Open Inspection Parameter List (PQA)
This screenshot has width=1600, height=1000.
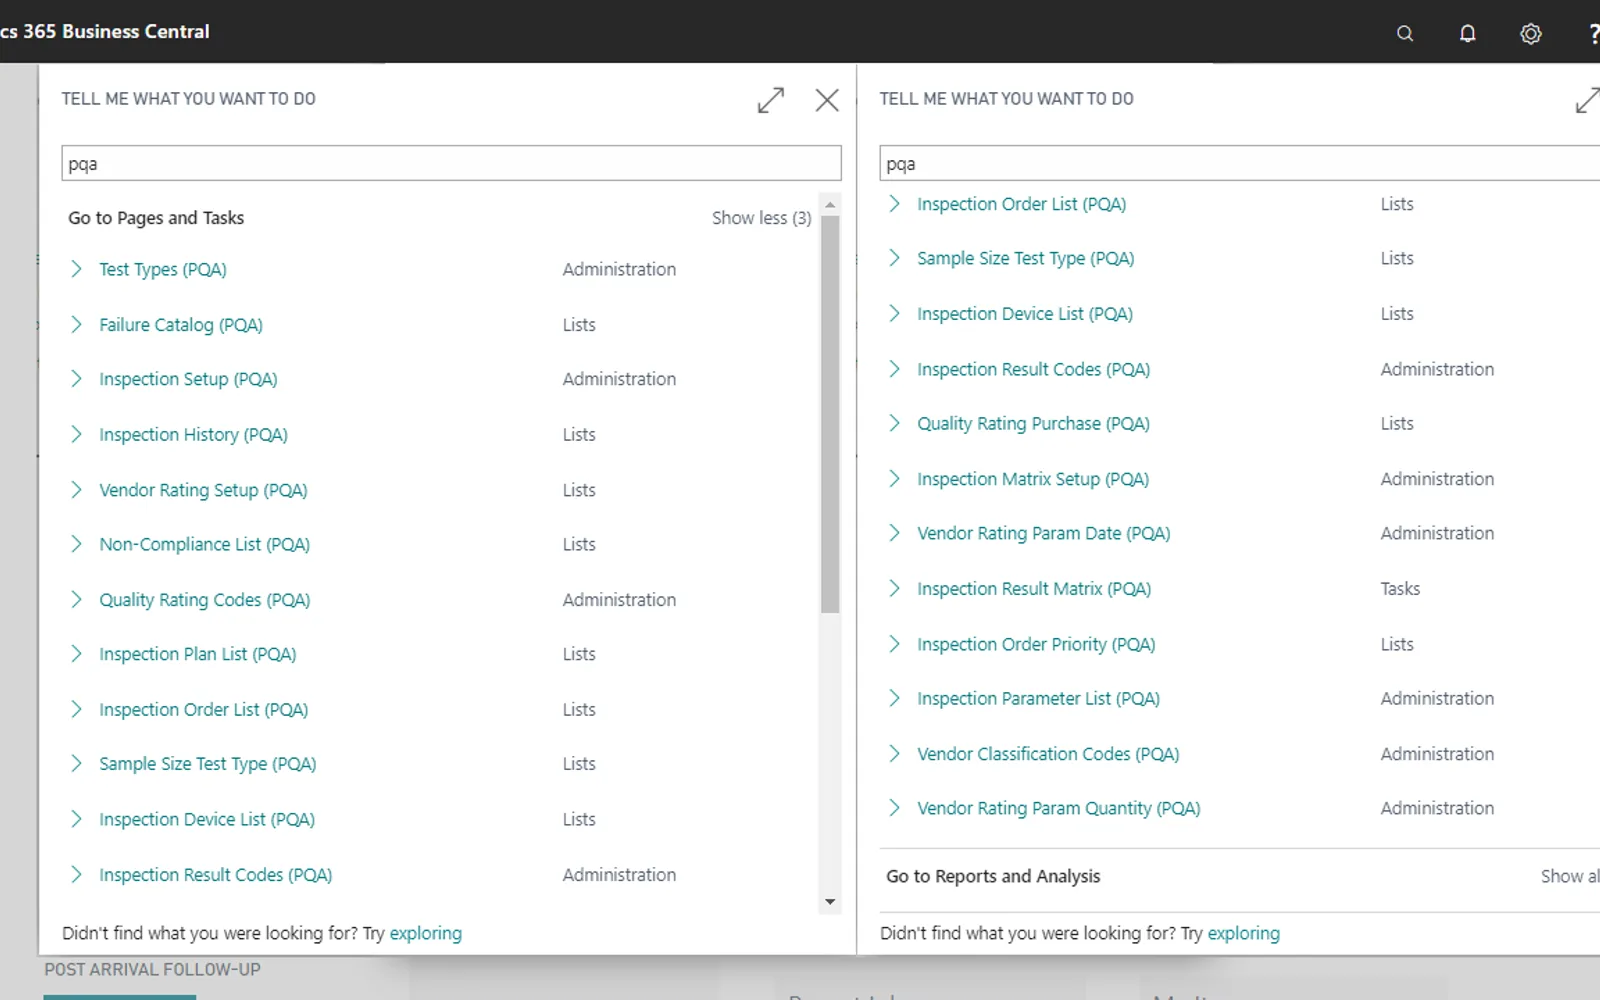tap(1038, 698)
